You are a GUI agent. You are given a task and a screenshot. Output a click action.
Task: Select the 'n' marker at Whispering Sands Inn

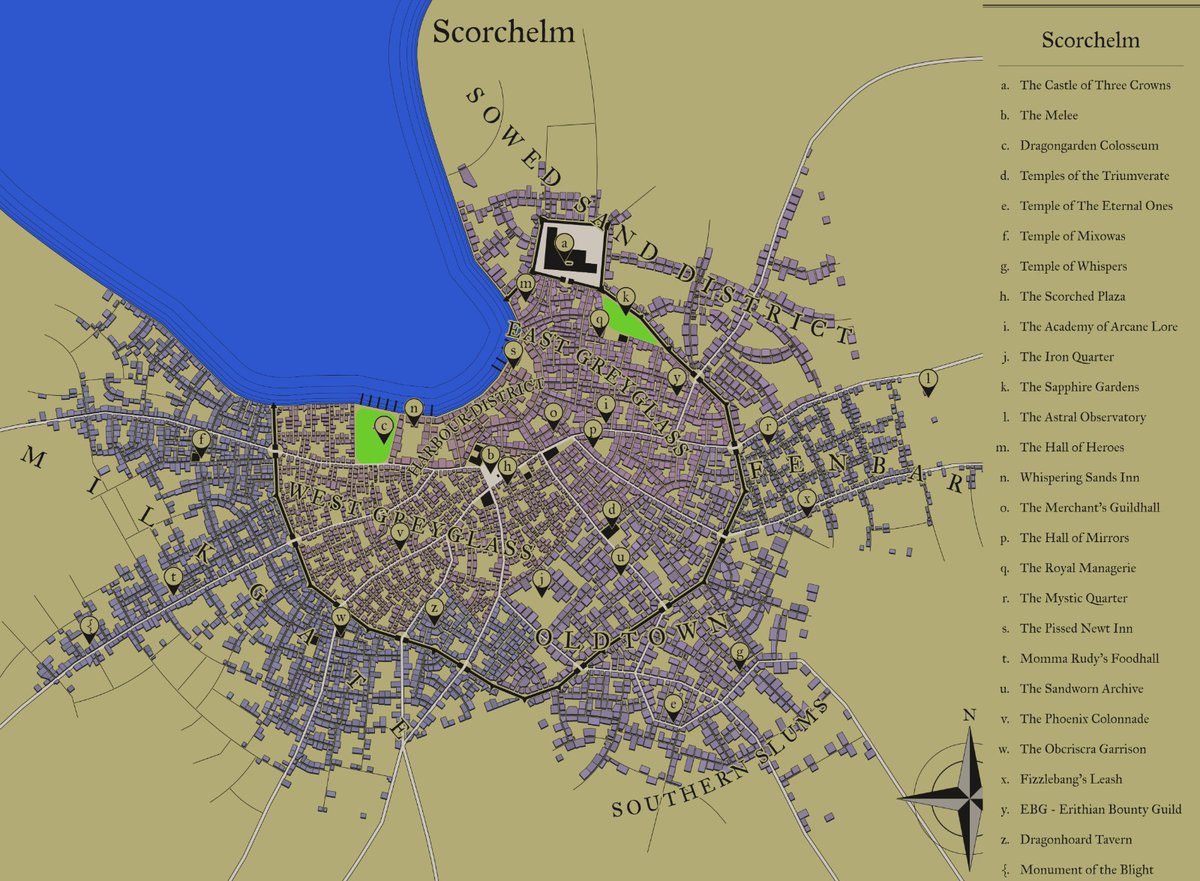(414, 408)
